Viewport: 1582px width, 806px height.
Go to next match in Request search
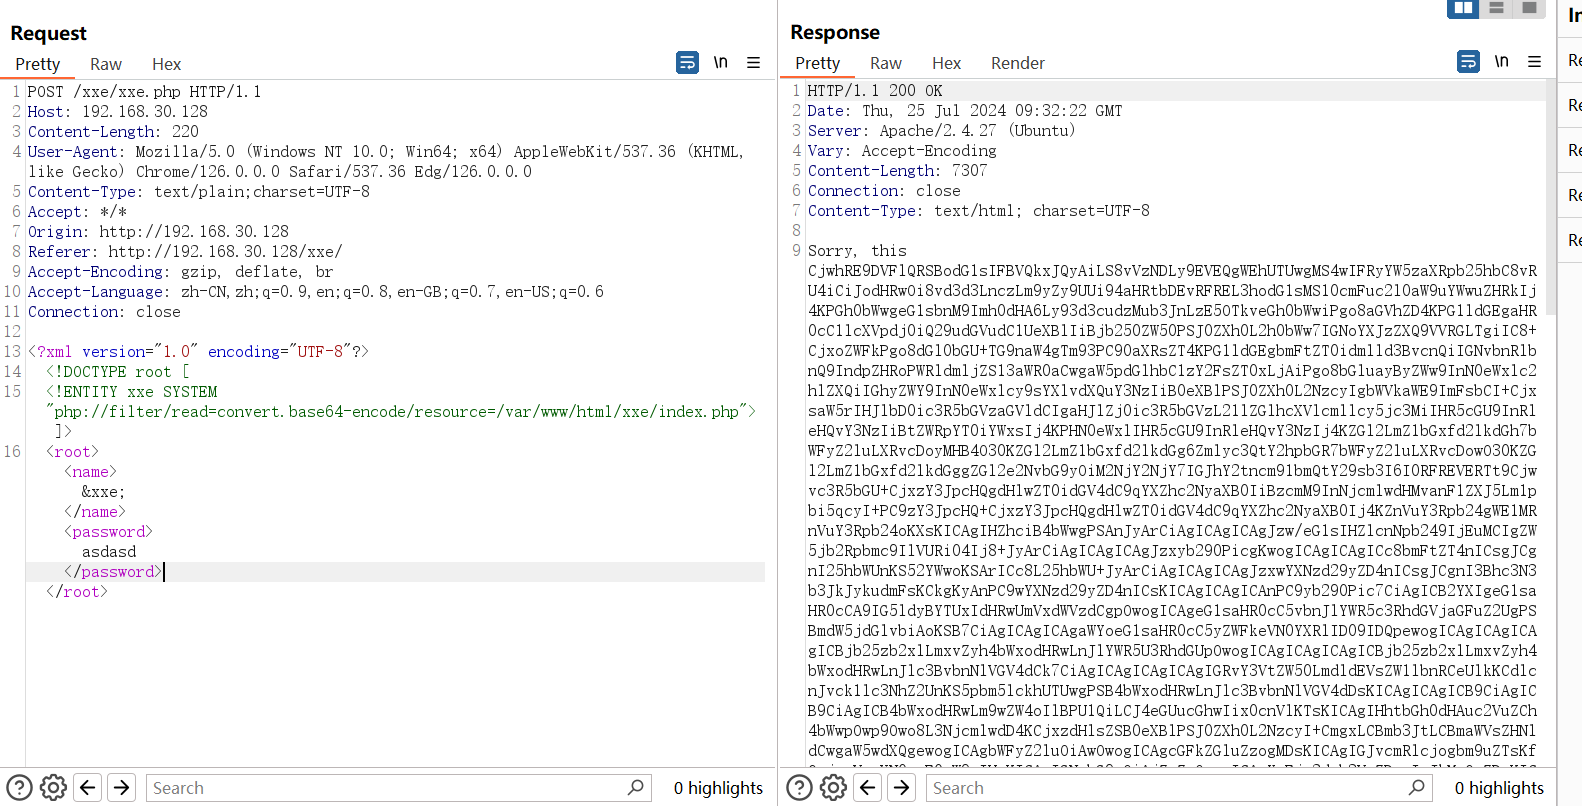(x=122, y=788)
